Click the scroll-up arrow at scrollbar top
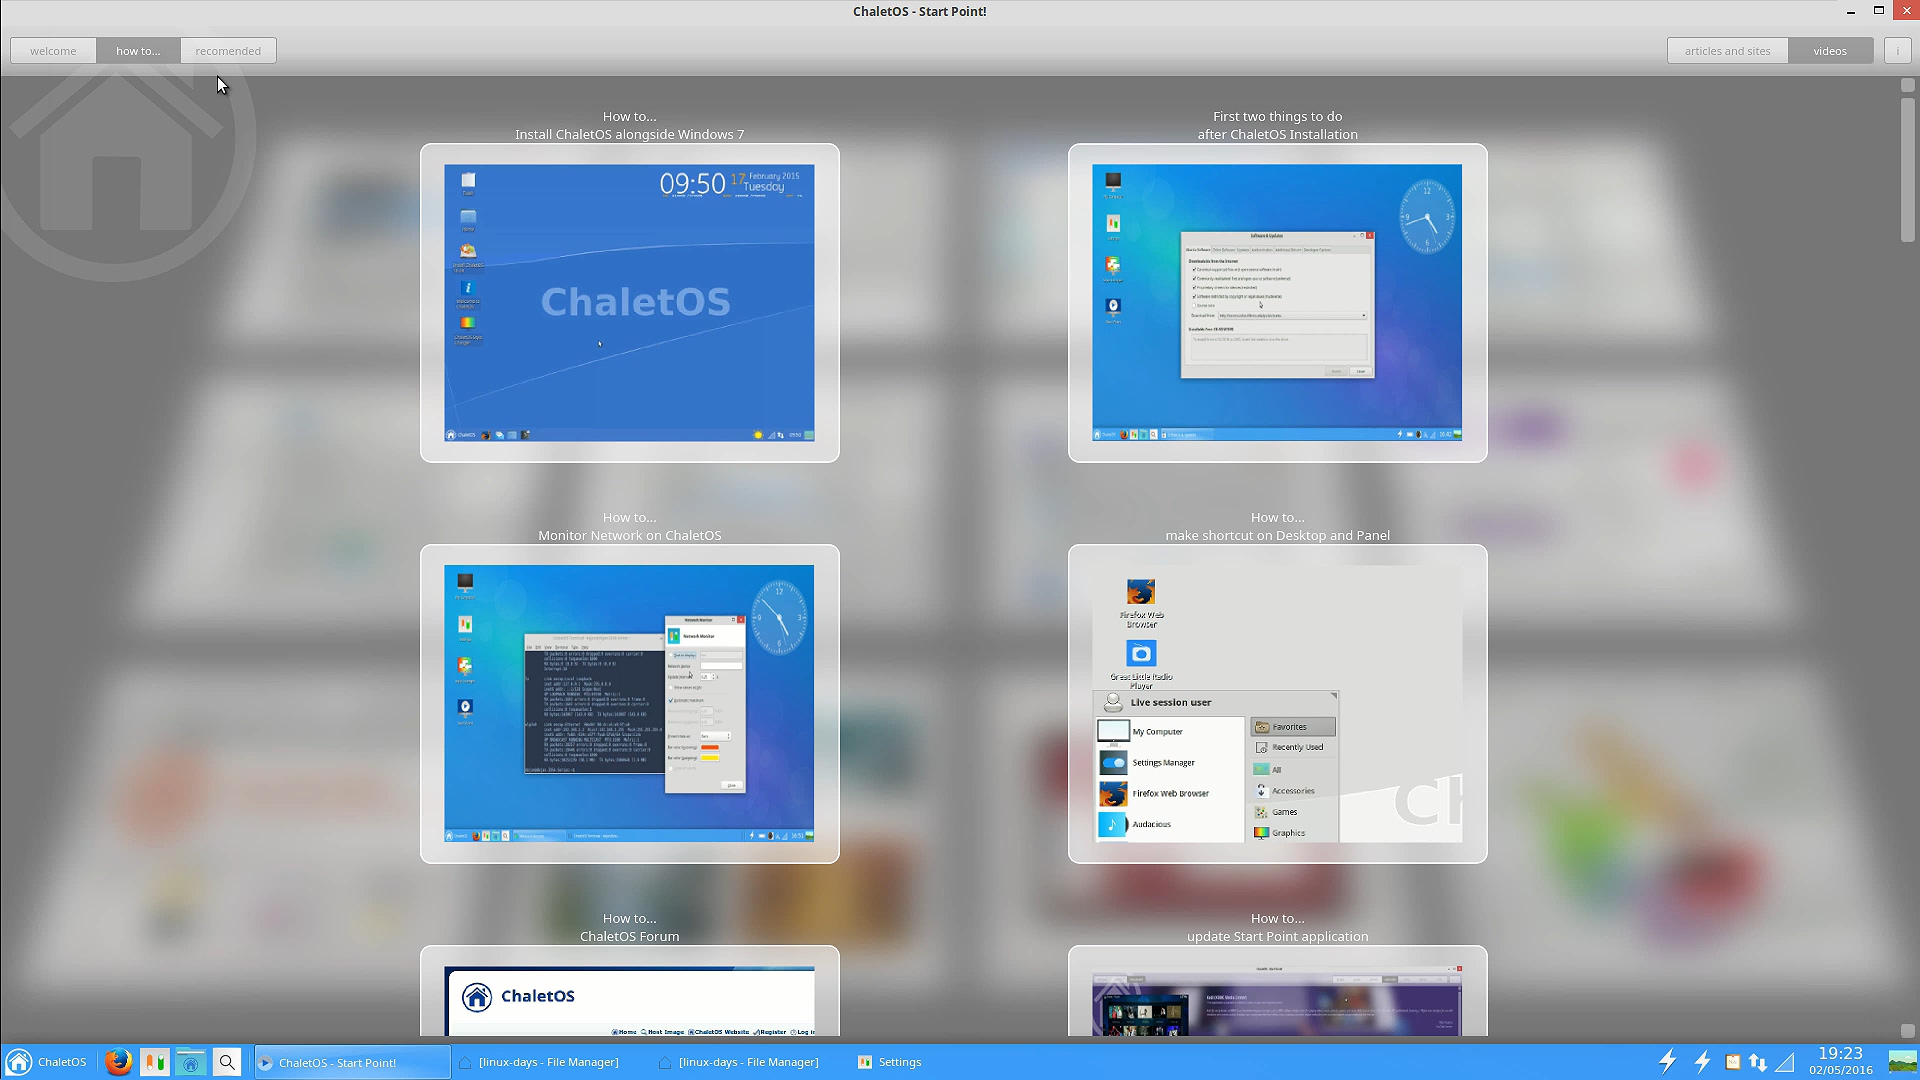The width and height of the screenshot is (1920, 1080). click(1907, 86)
